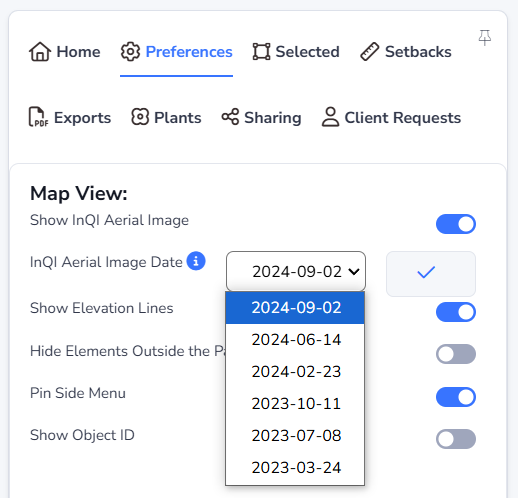Pick the 2023-03-24 date entry
This screenshot has width=518, height=498.
(295, 468)
